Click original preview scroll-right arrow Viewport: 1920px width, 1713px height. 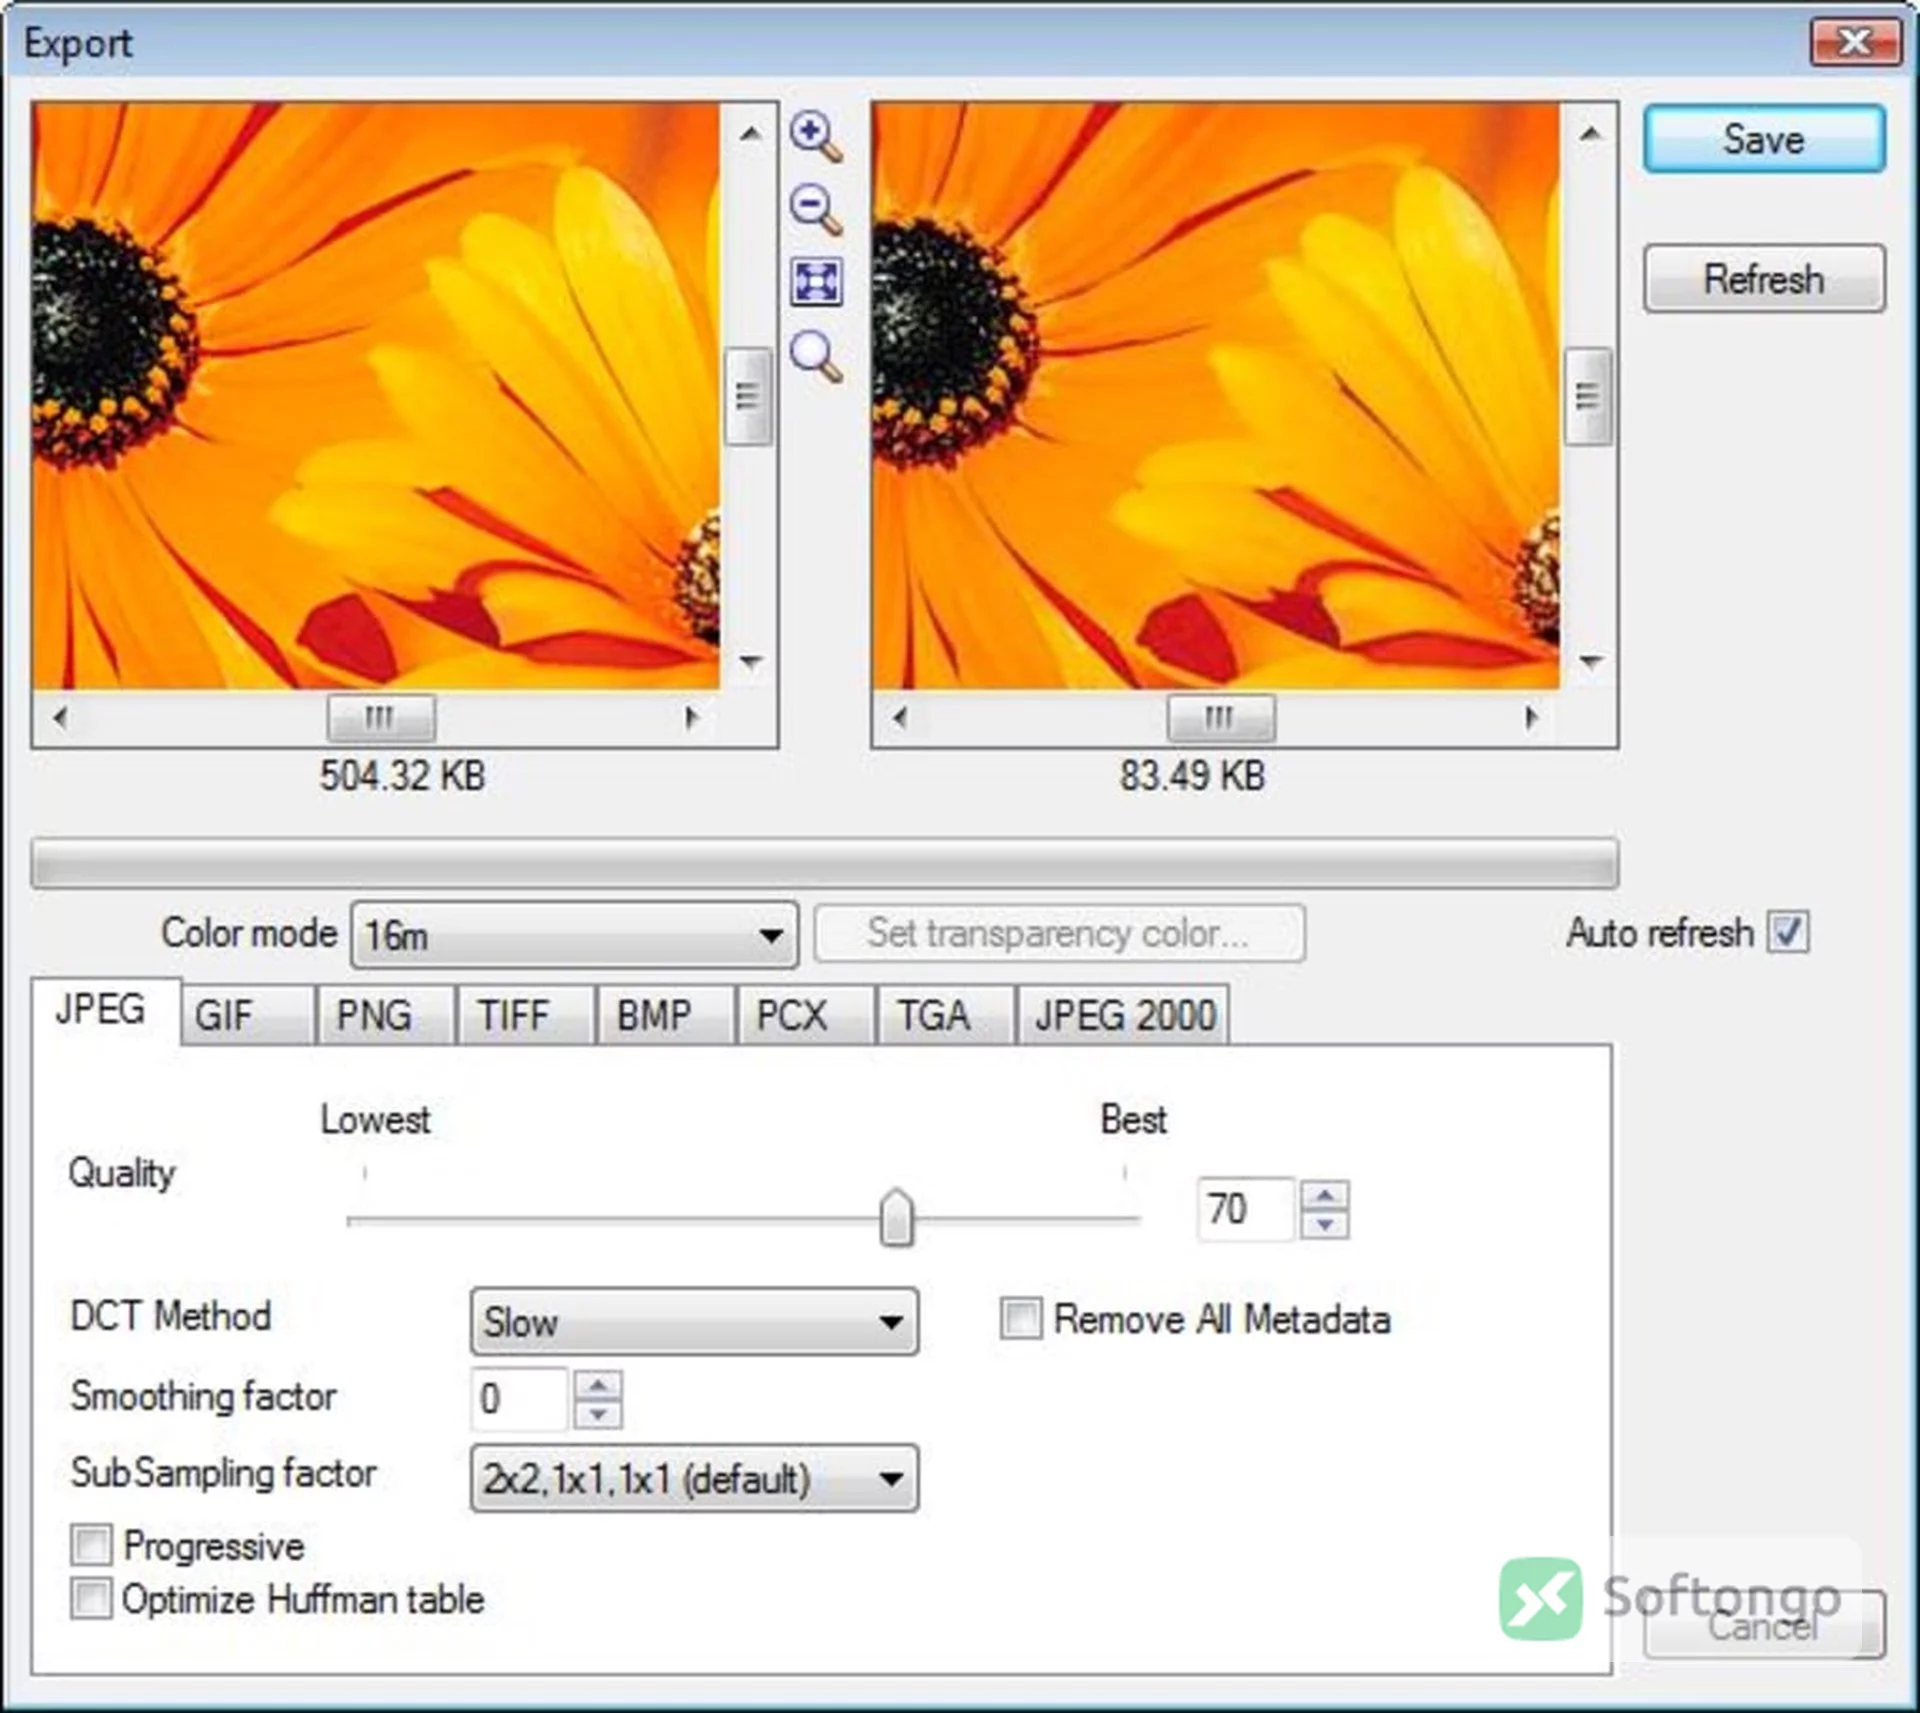691,717
